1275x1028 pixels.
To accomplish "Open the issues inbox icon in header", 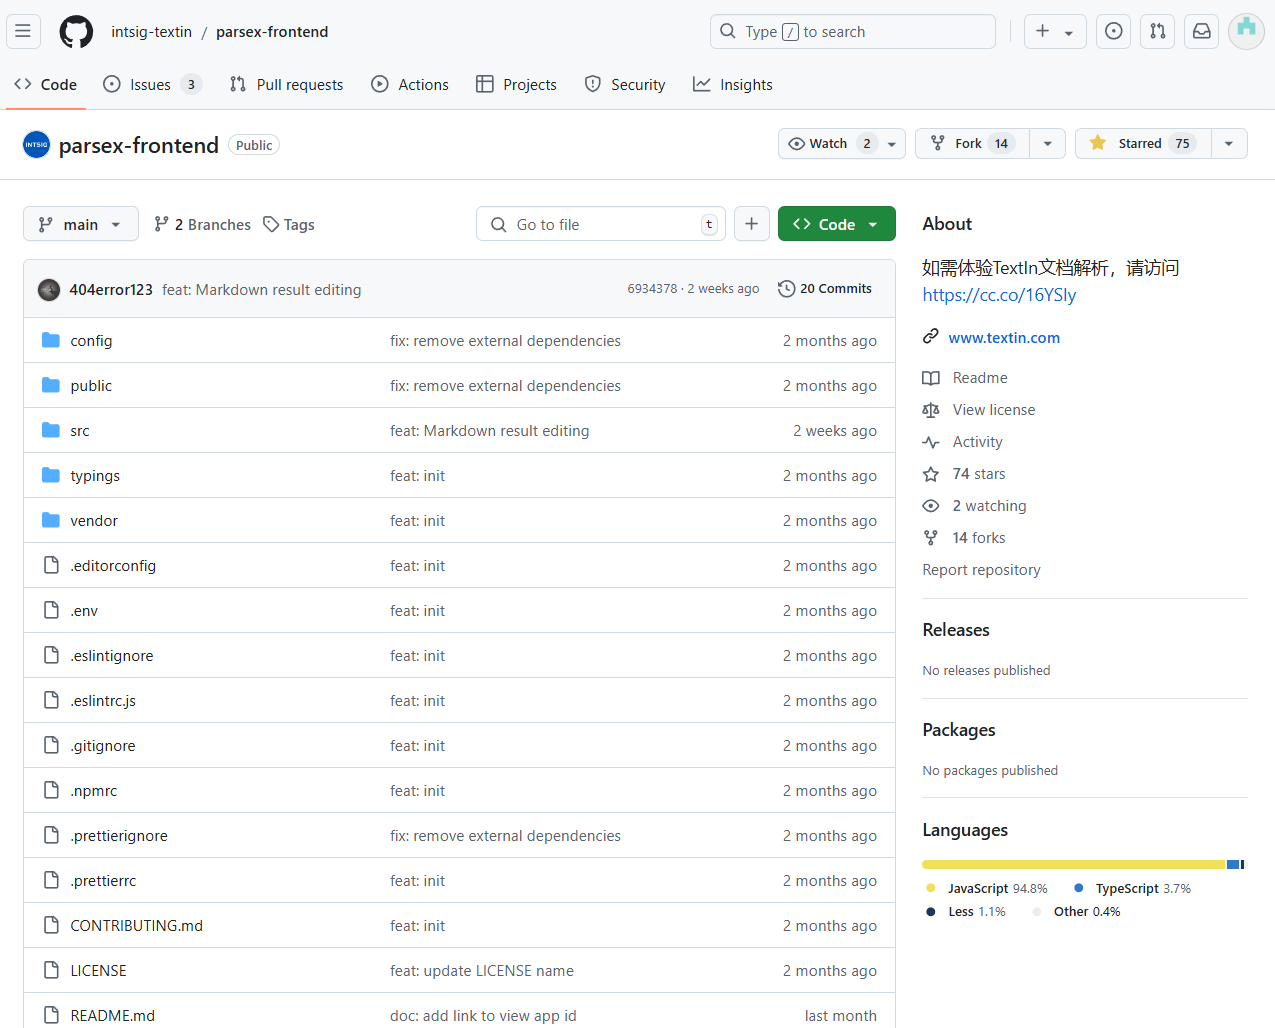I will [x=1113, y=31].
